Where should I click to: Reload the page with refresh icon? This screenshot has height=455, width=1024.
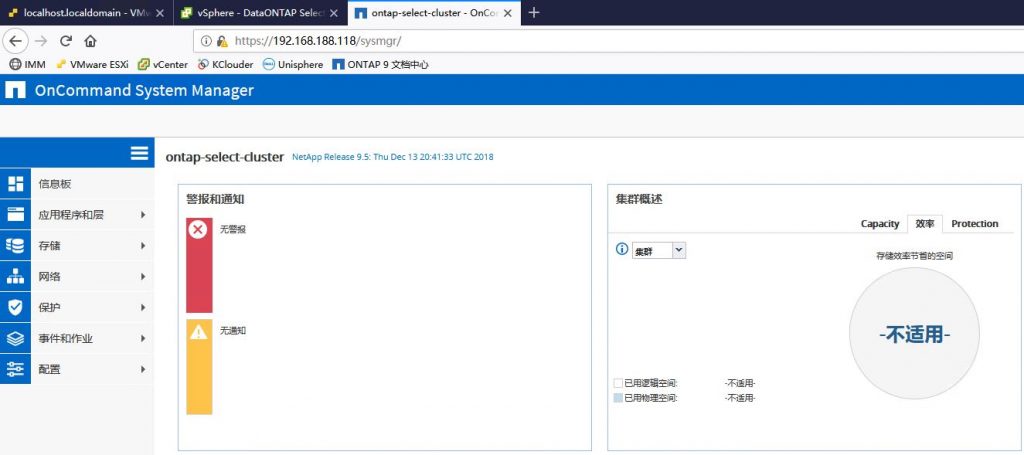[65, 41]
